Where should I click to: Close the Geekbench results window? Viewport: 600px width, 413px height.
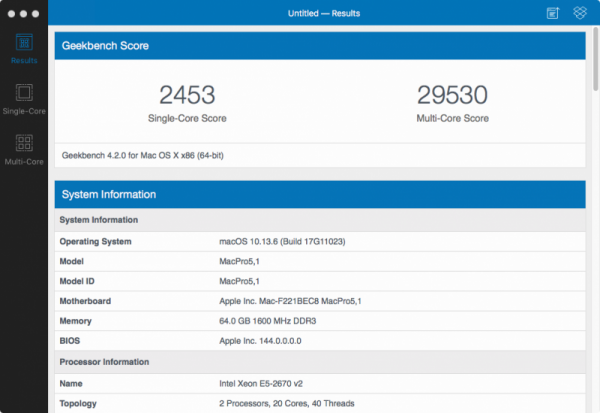pyautogui.click(x=9, y=15)
